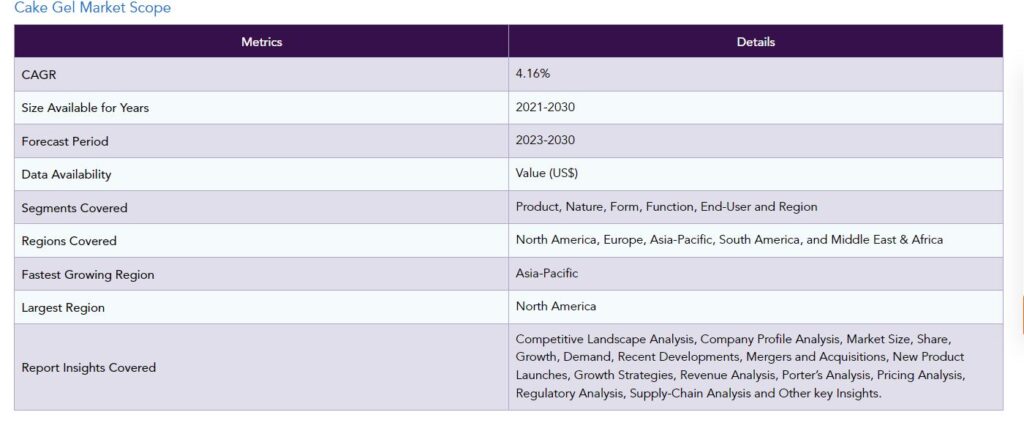Image resolution: width=1024 pixels, height=423 pixels.
Task: Click the North America, Europe regions list
Action: 729,240
